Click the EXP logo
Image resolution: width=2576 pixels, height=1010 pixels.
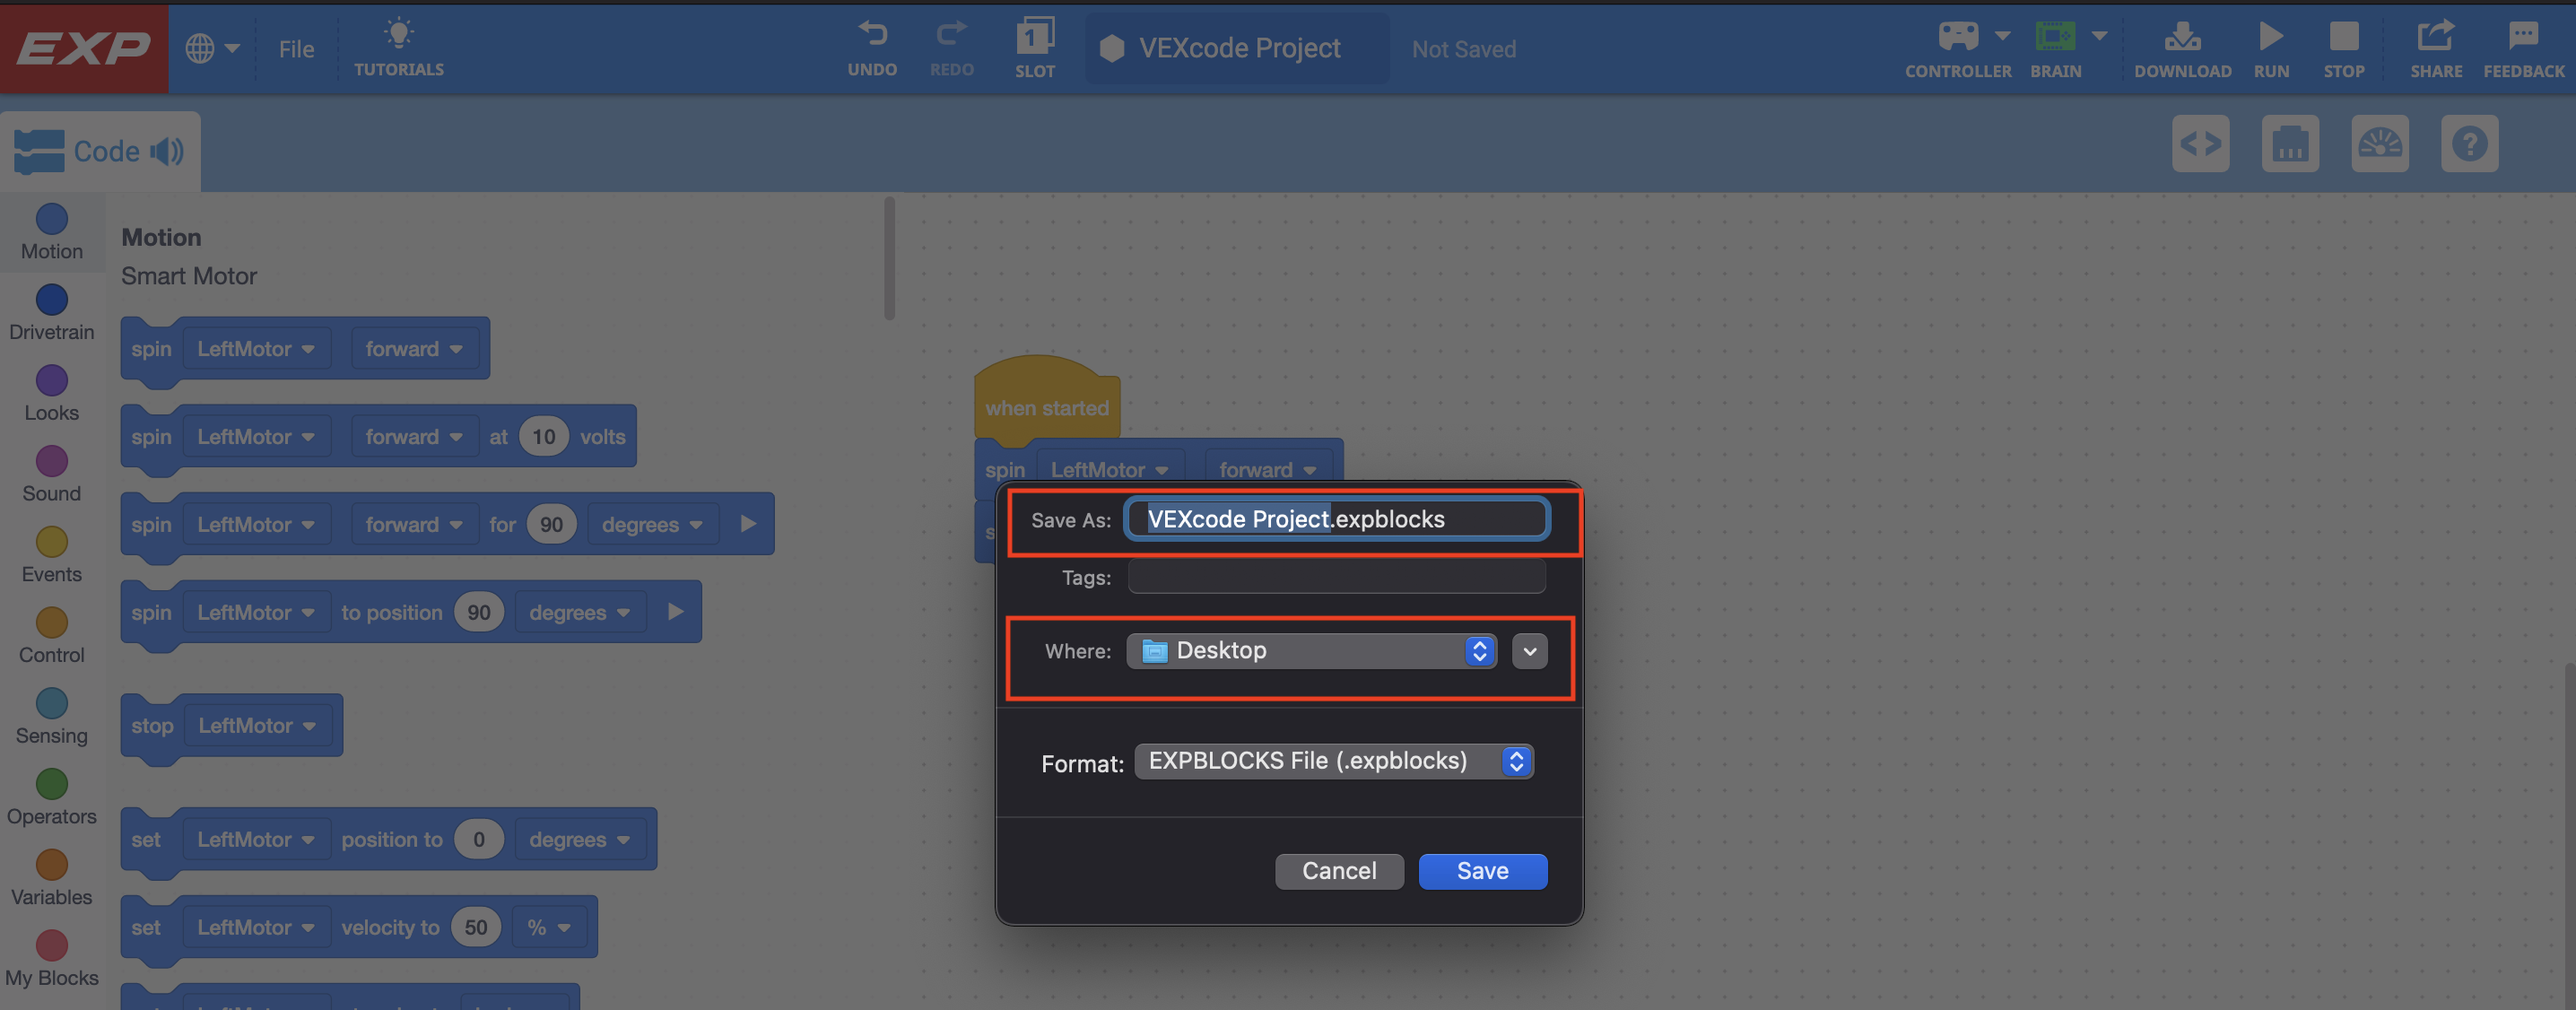[84, 48]
